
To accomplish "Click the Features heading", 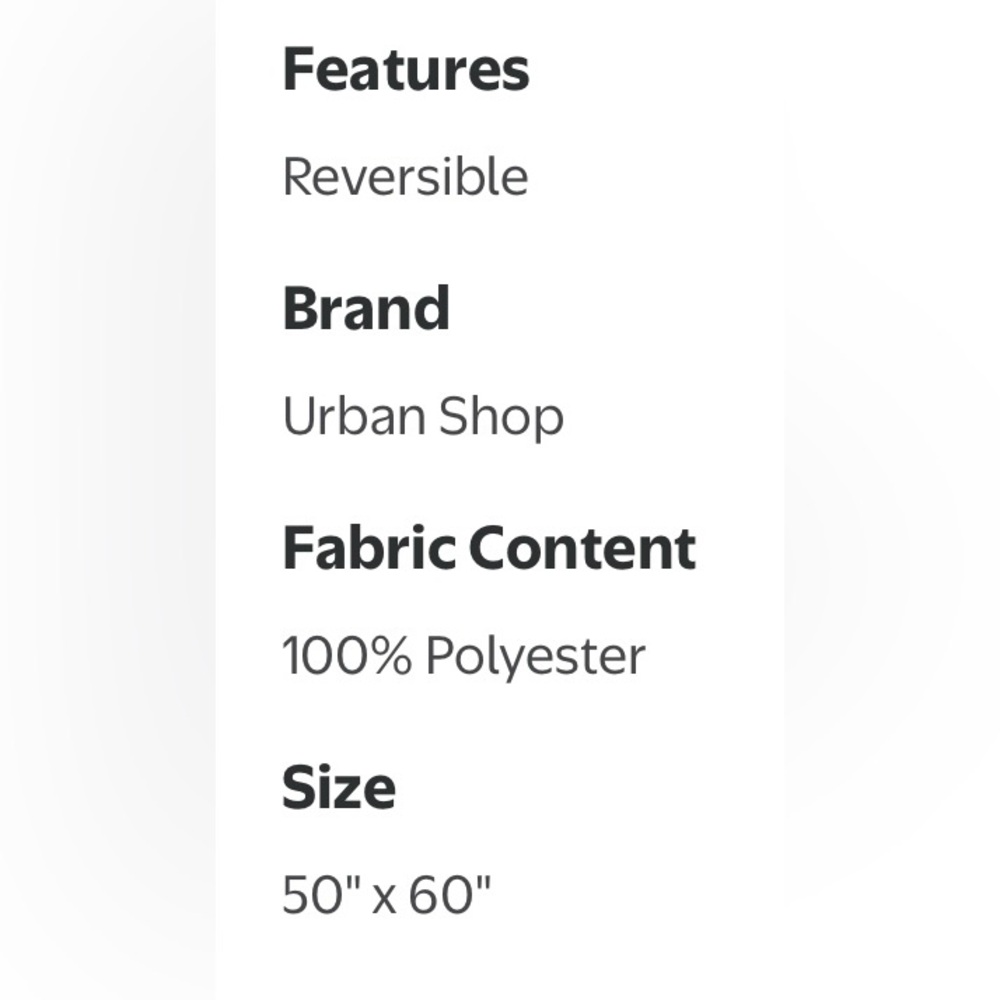I will pos(406,70).
